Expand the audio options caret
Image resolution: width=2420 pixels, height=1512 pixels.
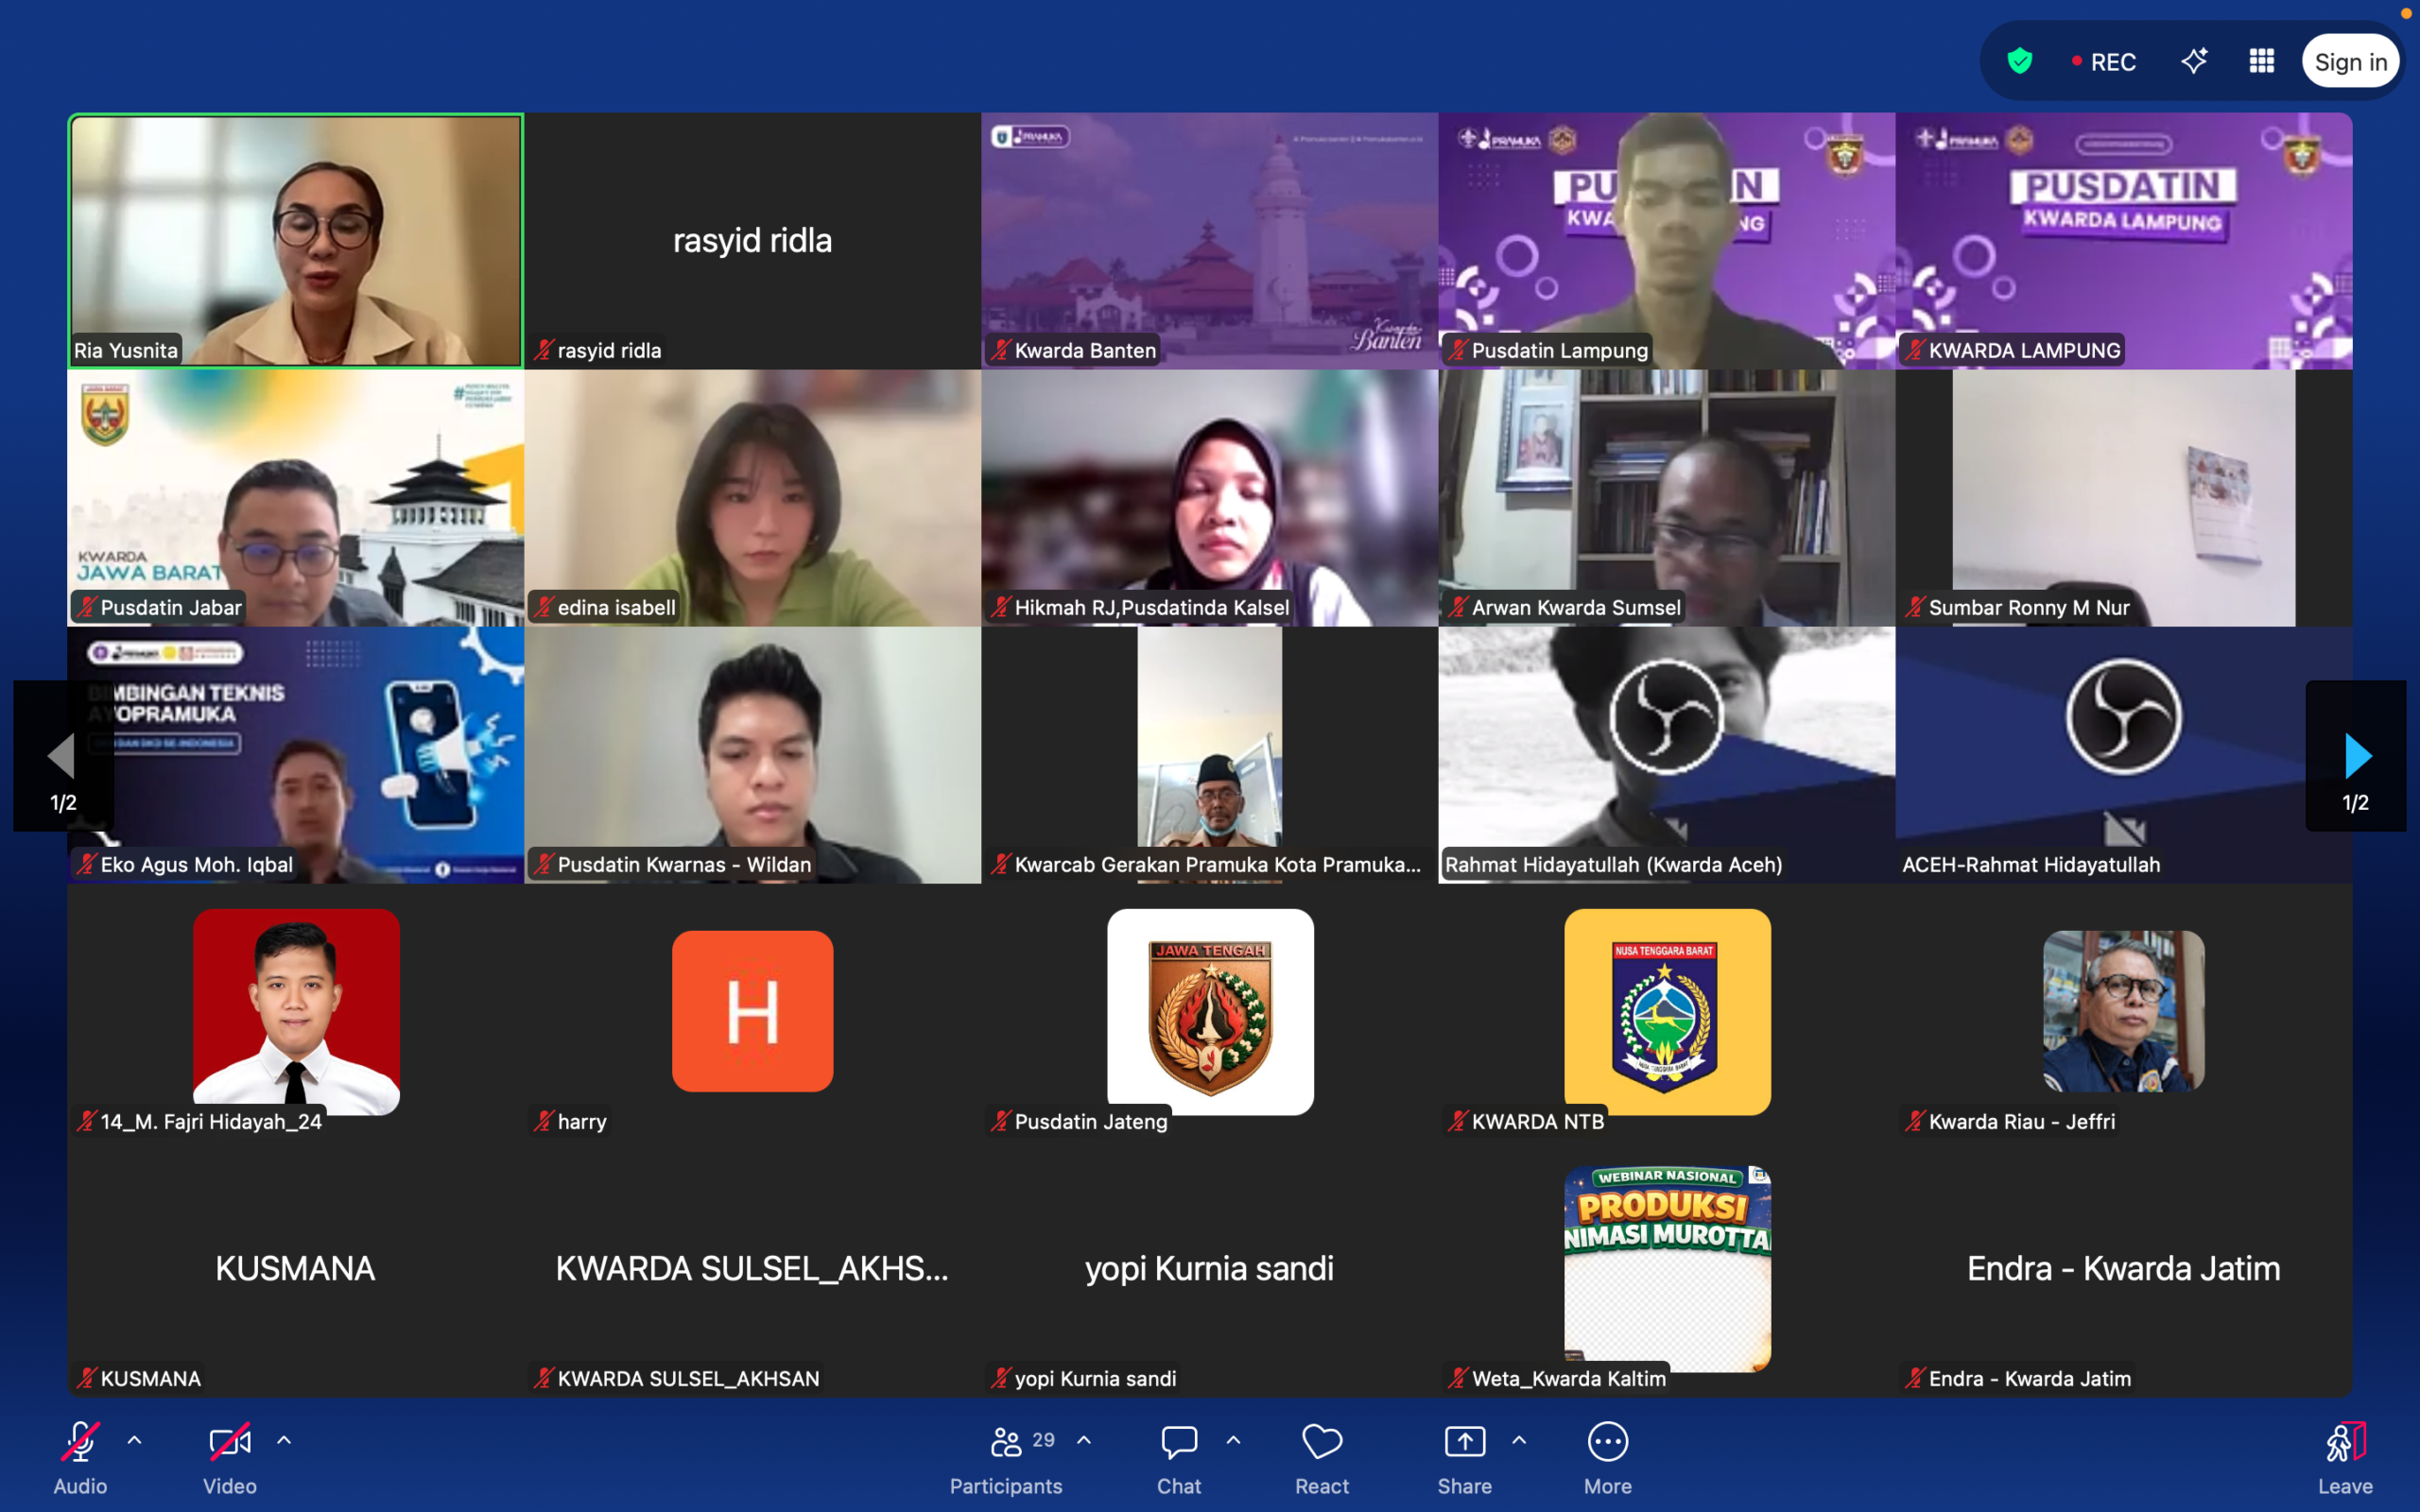135,1440
